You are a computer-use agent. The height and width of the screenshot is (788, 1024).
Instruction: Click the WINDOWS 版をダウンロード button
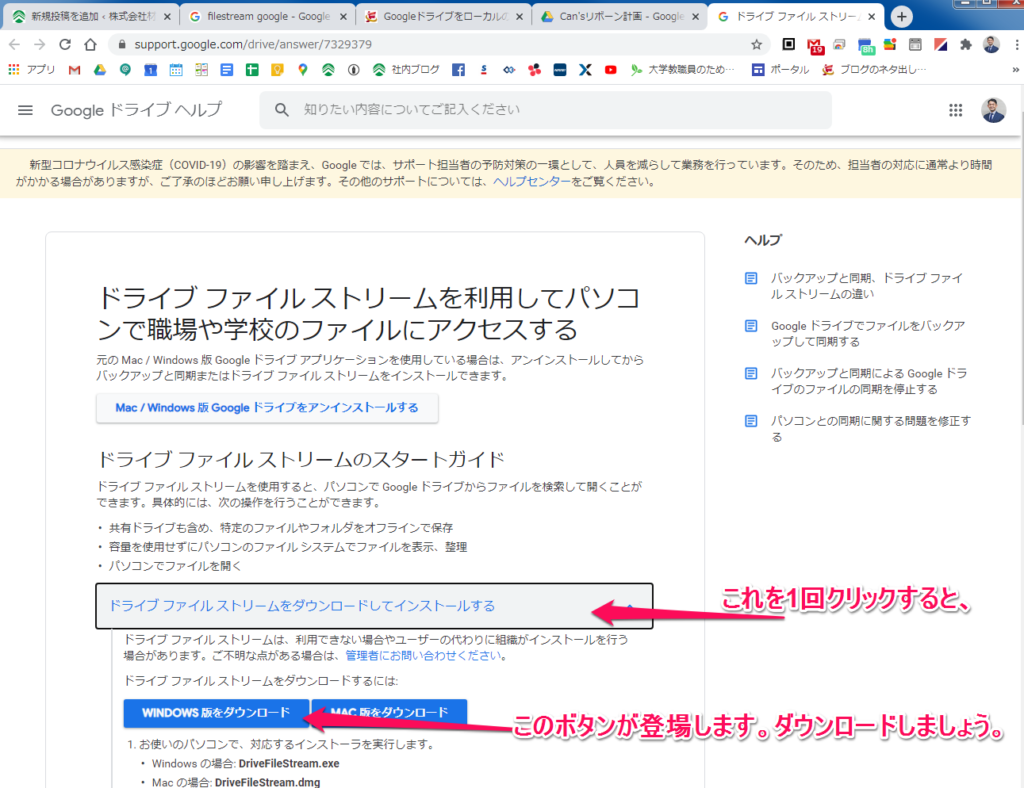(216, 712)
